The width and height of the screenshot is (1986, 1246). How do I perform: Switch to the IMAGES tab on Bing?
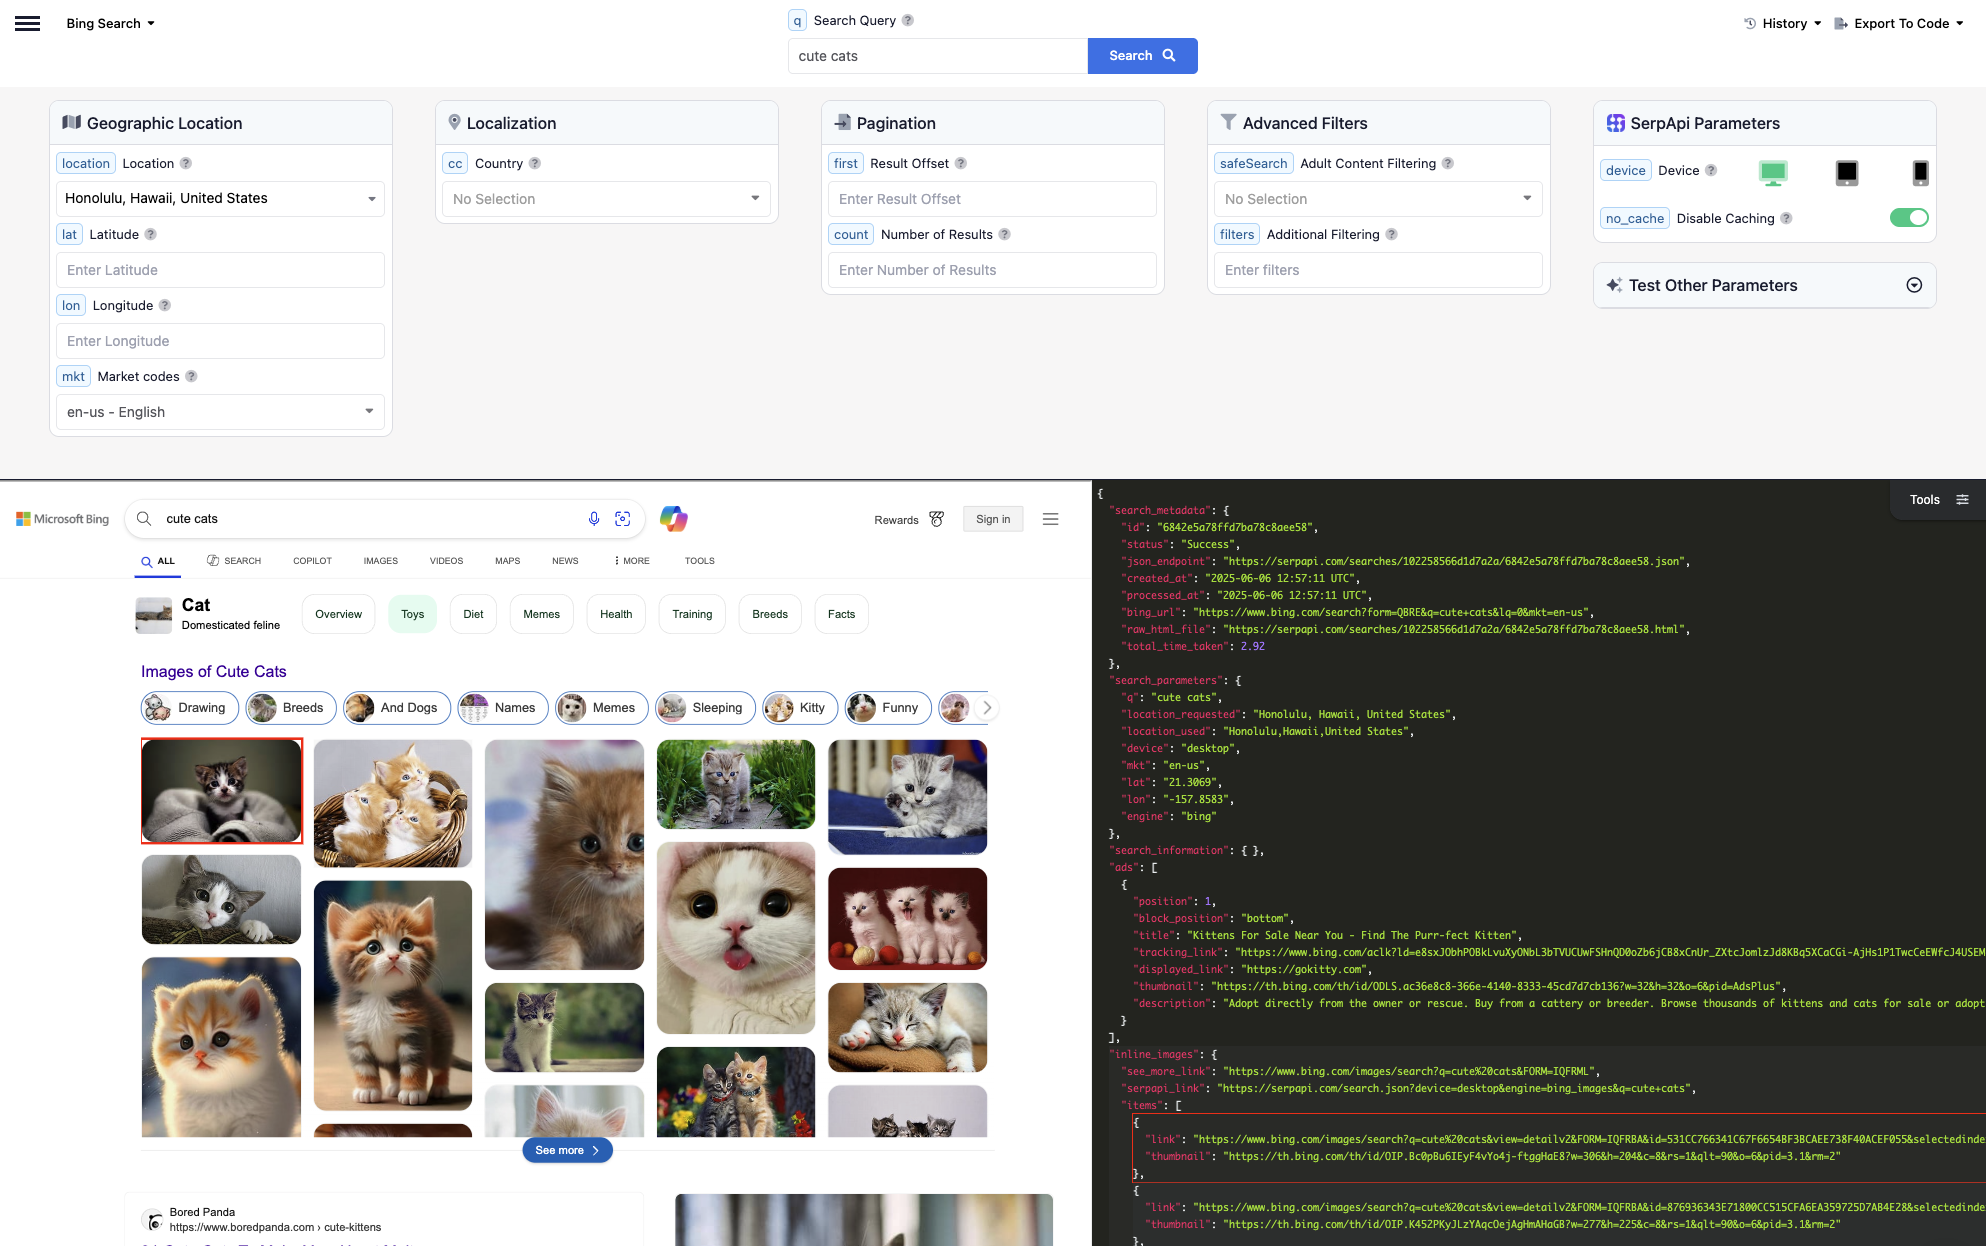381,561
